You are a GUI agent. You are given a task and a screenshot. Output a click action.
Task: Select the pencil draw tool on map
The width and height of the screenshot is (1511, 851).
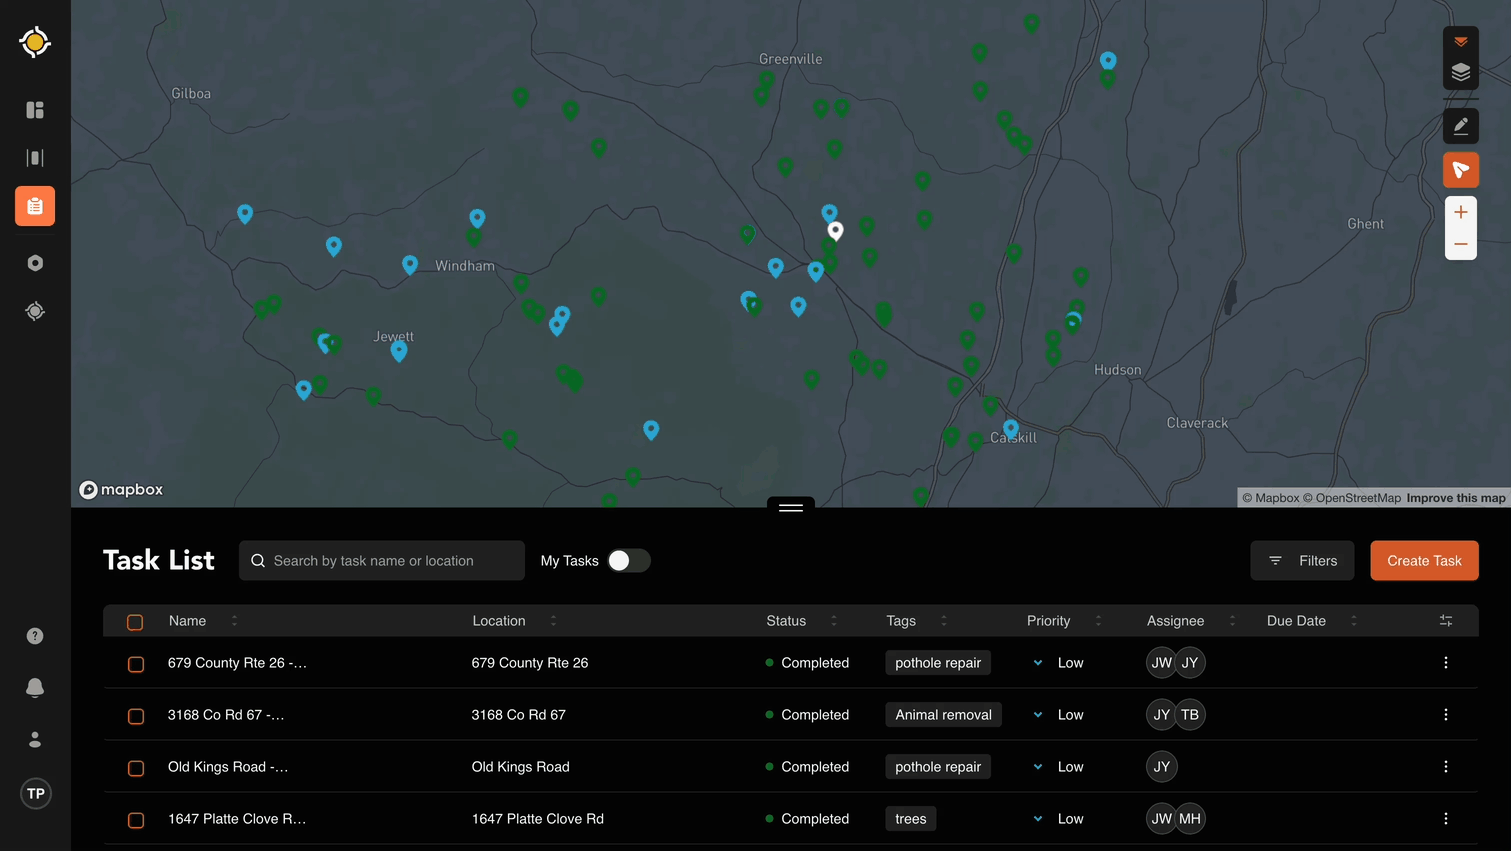[x=1460, y=126]
